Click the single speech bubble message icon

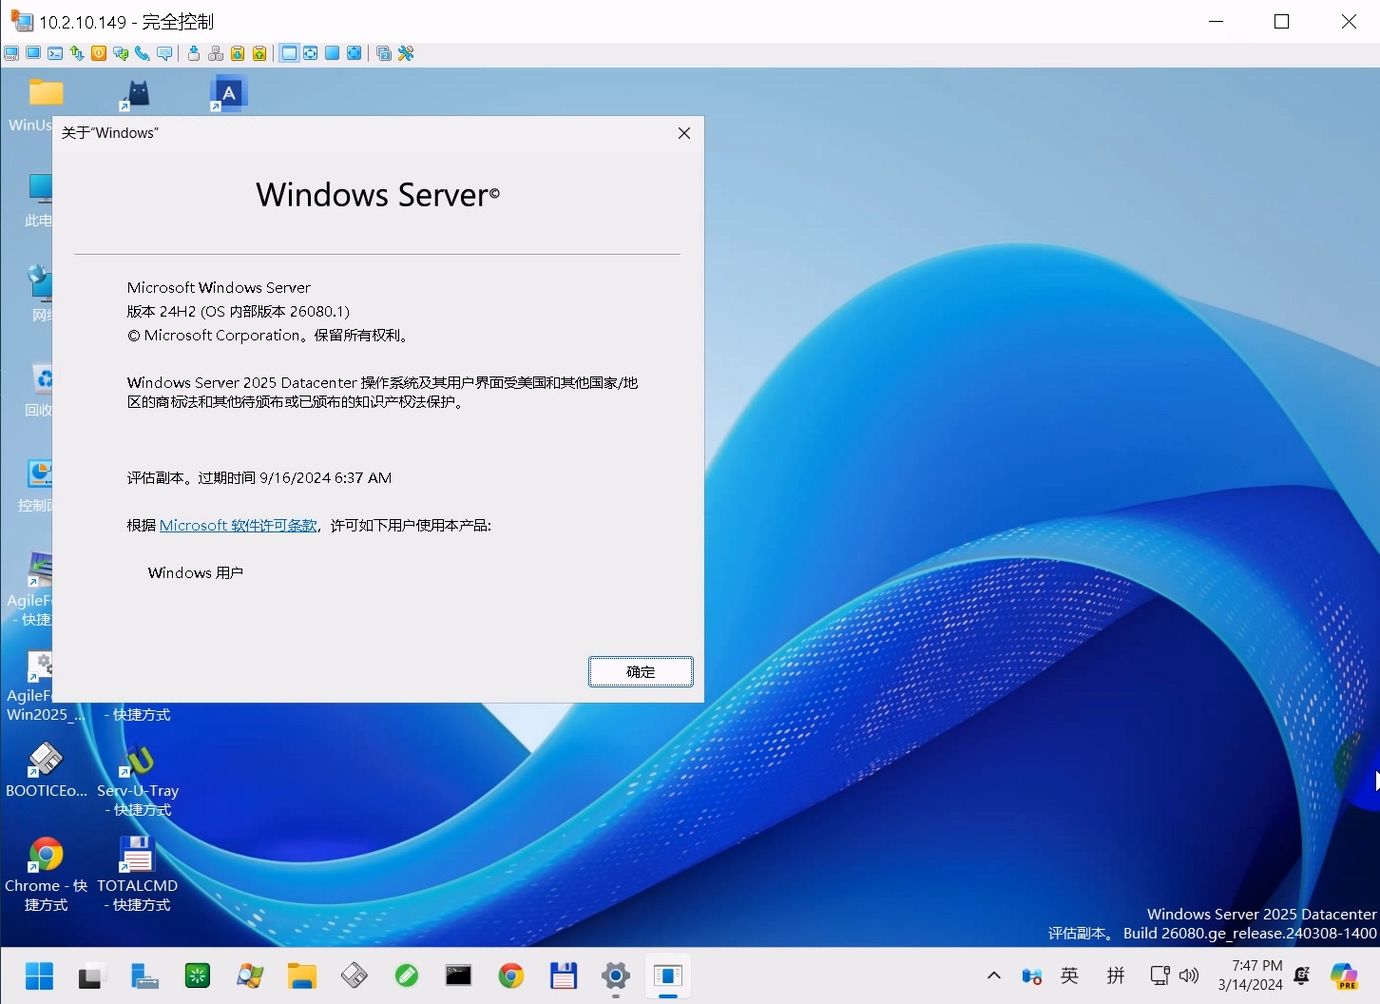165,53
